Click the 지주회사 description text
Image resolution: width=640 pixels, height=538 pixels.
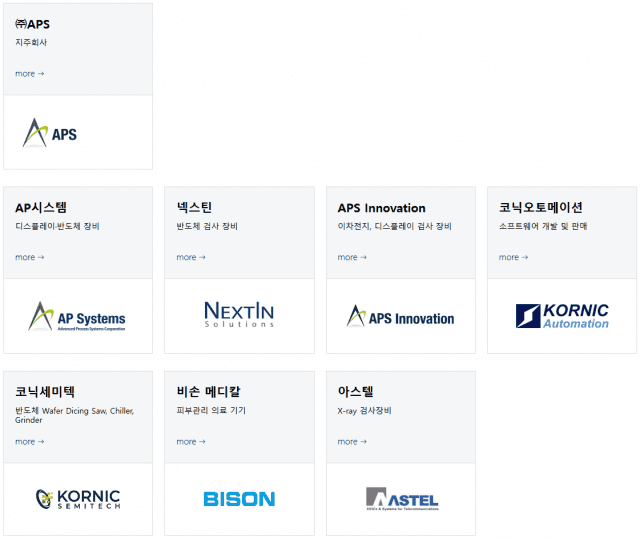[x=31, y=42]
